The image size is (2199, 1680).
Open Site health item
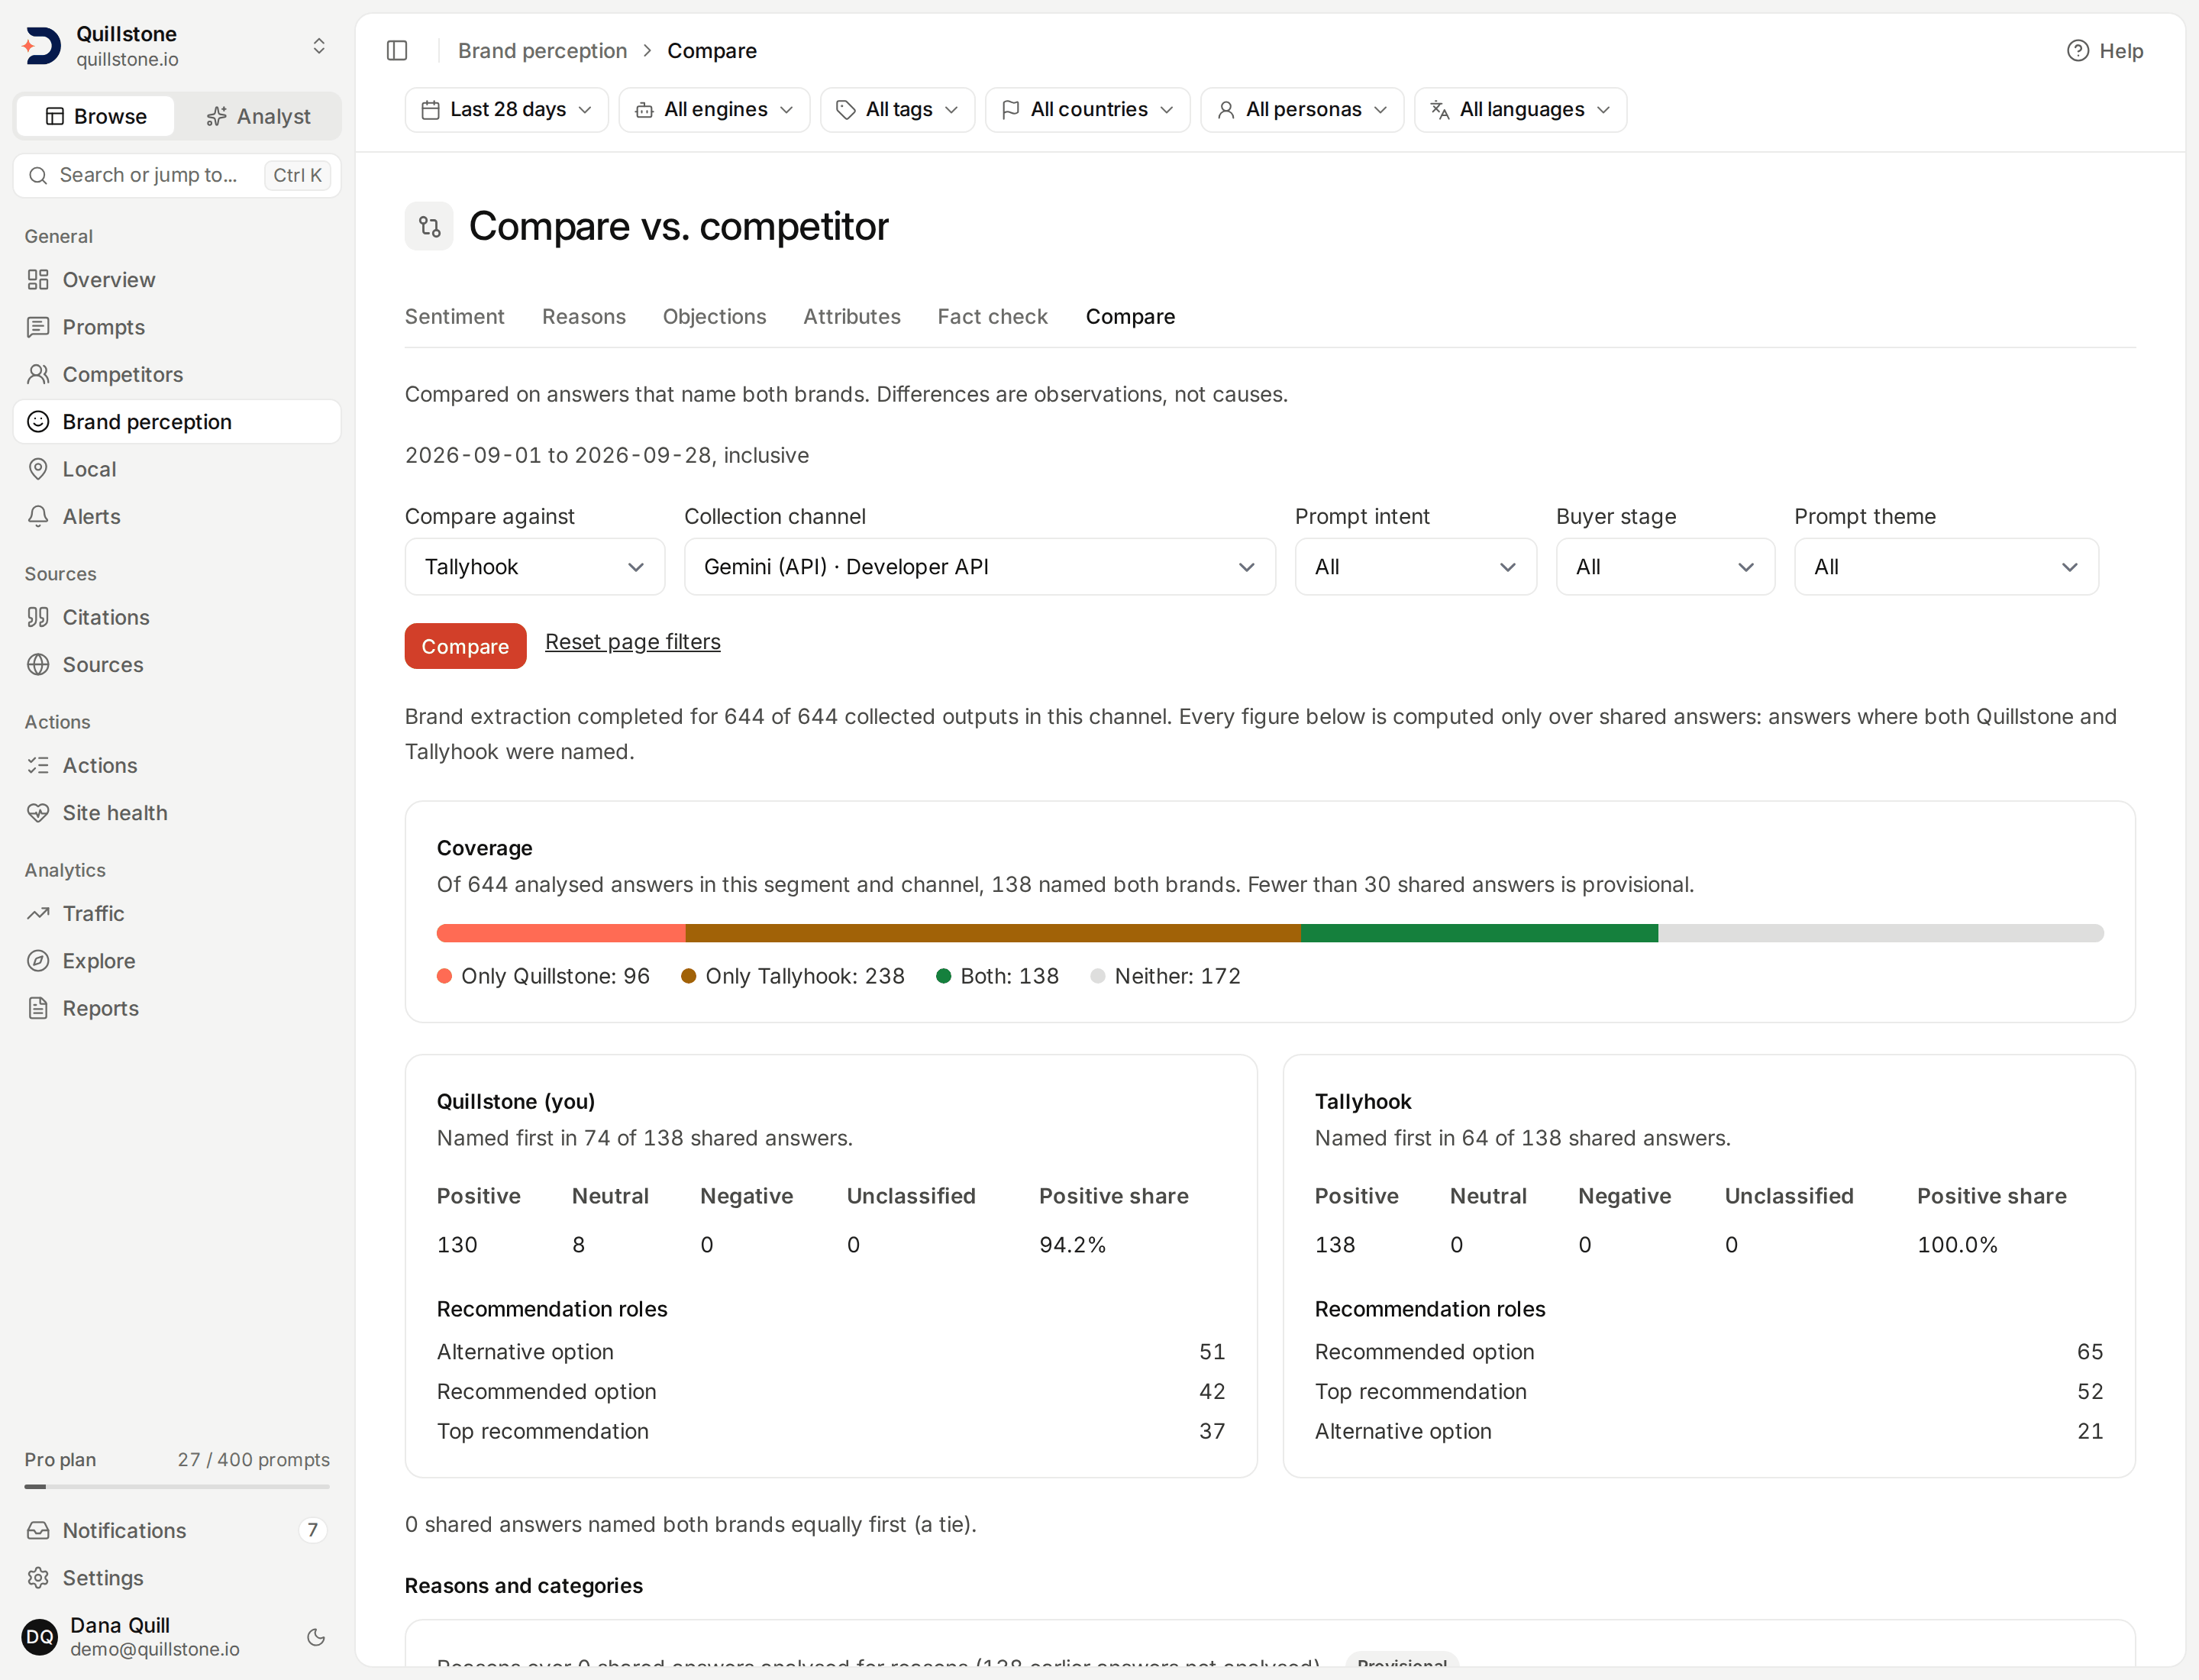[x=177, y=813]
